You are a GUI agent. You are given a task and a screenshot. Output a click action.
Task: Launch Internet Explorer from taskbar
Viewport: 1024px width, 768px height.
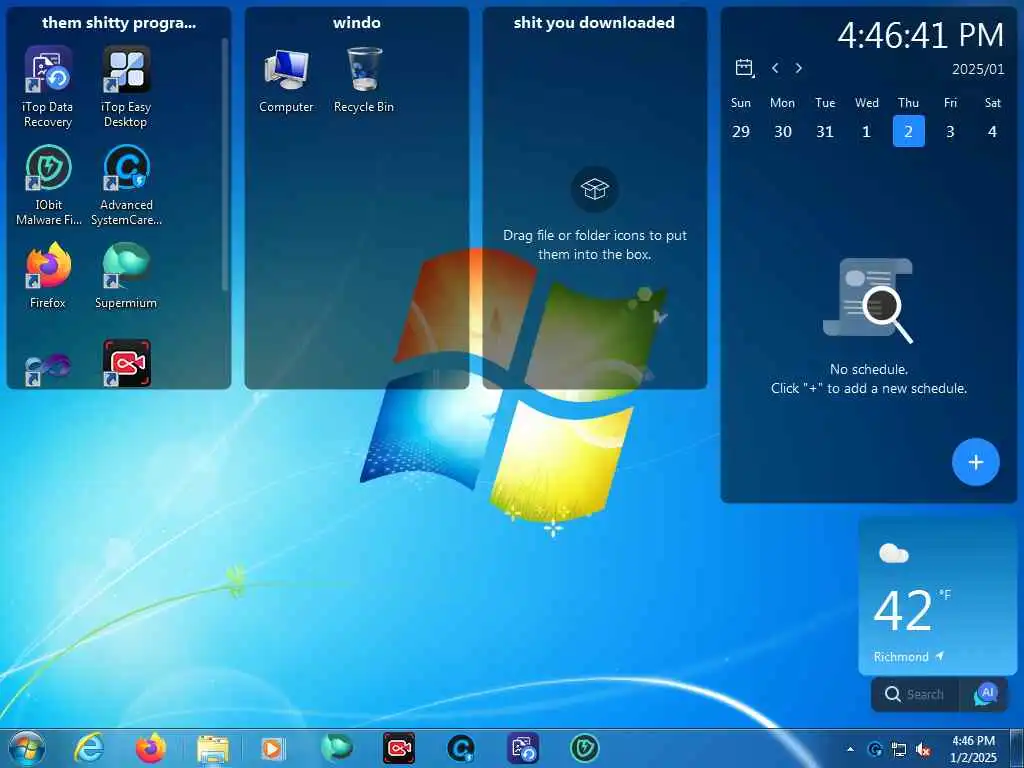coord(89,748)
